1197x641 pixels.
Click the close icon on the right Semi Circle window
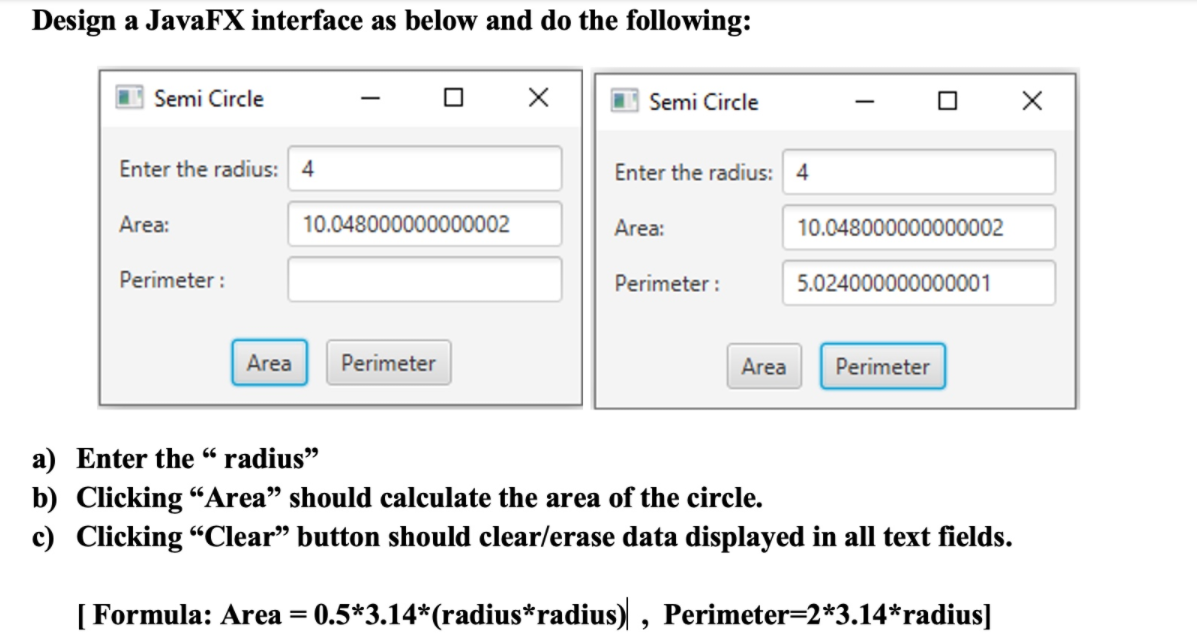(x=1030, y=101)
